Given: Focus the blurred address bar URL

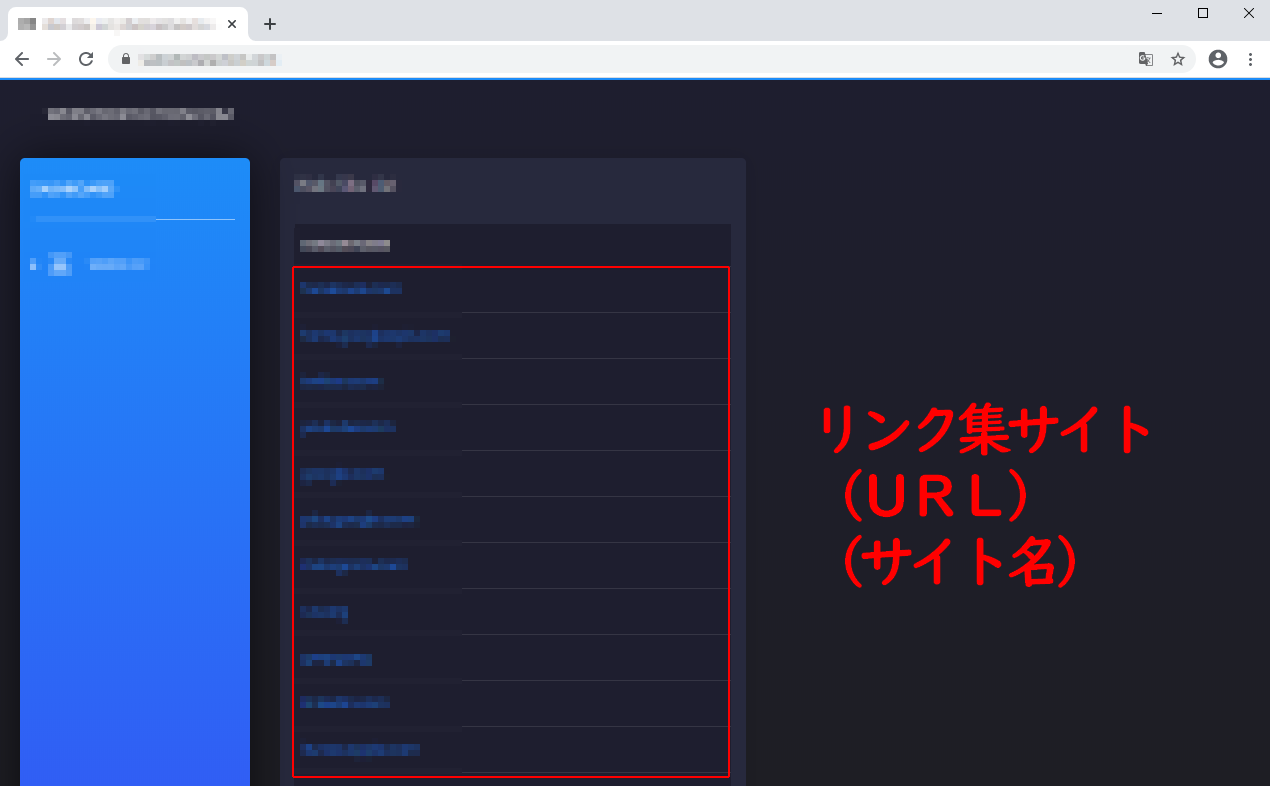Looking at the screenshot, I should click(x=210, y=59).
